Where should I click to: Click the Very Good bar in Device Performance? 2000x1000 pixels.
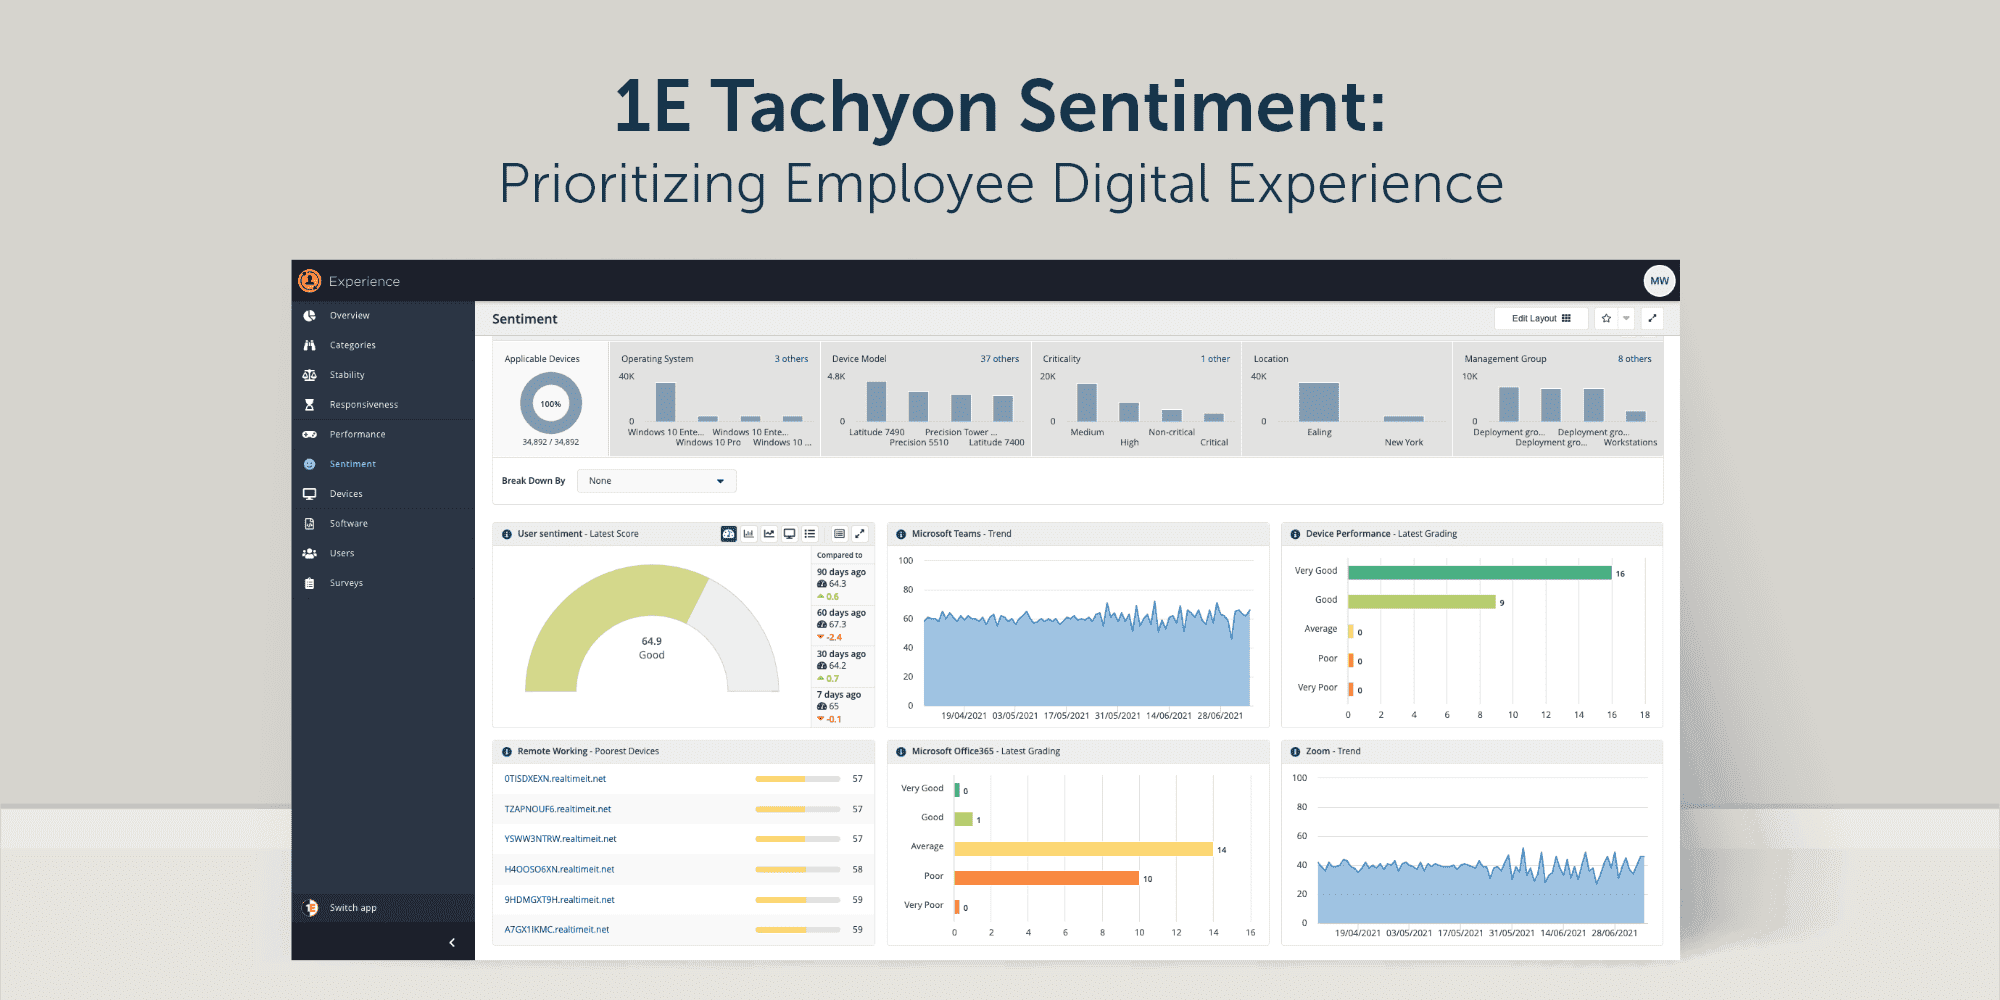pyautogui.click(x=1479, y=573)
